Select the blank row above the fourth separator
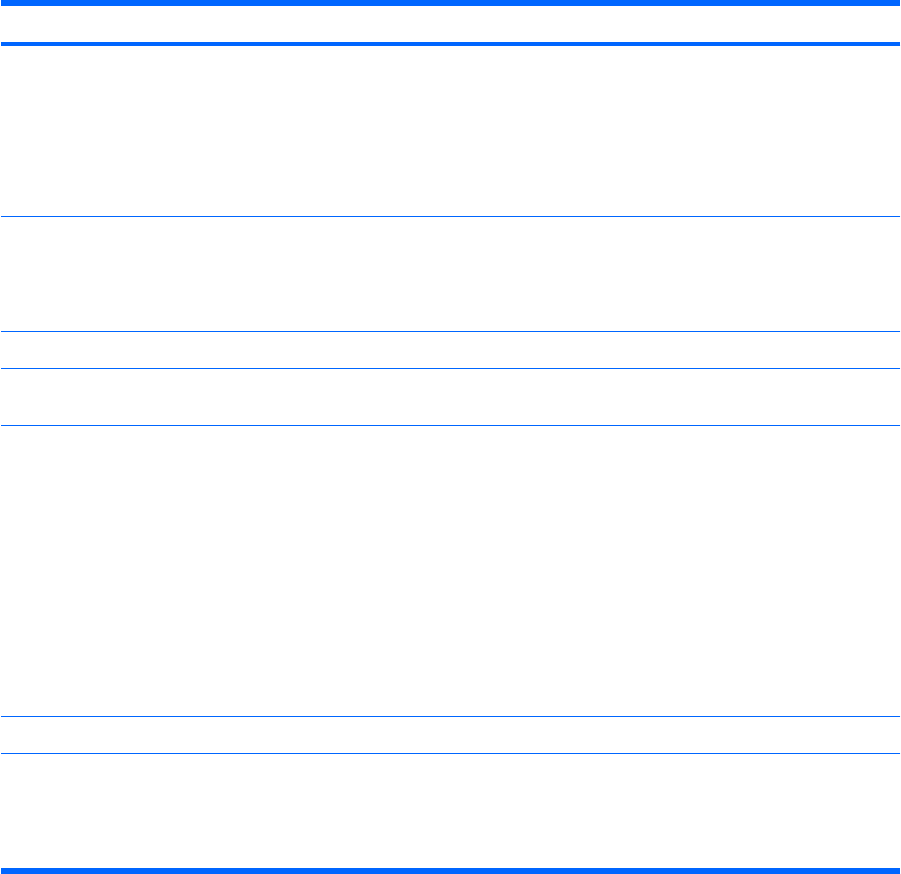Screen dimensions: 901x874 pyautogui.click(x=450, y=397)
